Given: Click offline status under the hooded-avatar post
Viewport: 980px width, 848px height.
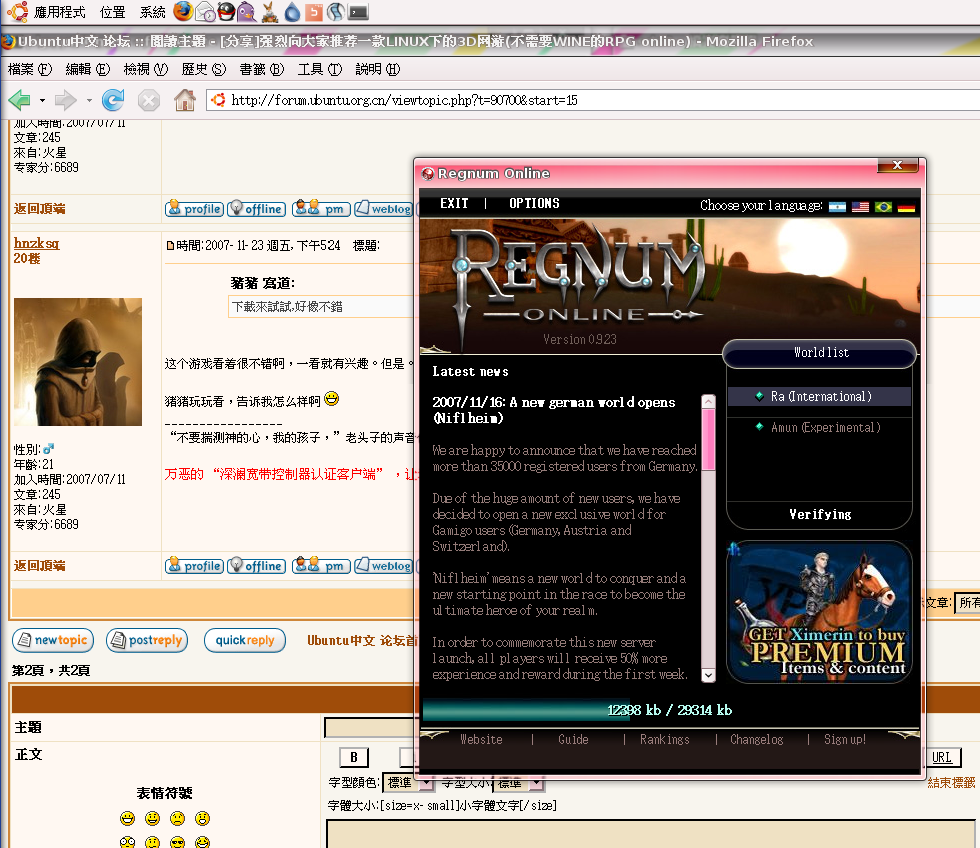Looking at the screenshot, I should (x=256, y=566).
